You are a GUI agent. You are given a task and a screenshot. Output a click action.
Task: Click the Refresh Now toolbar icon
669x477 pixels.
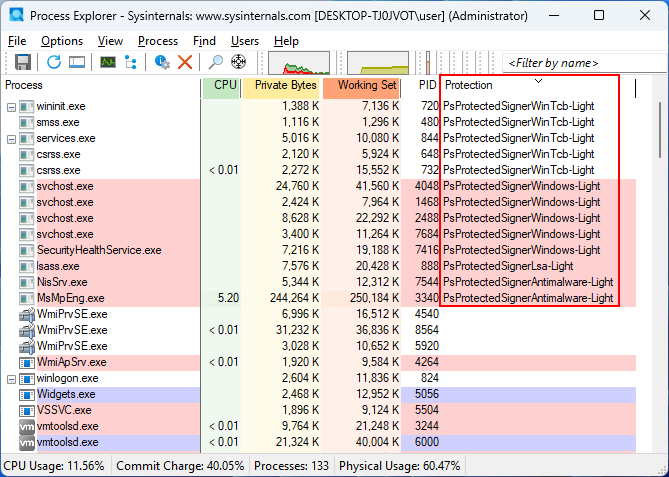coord(53,63)
